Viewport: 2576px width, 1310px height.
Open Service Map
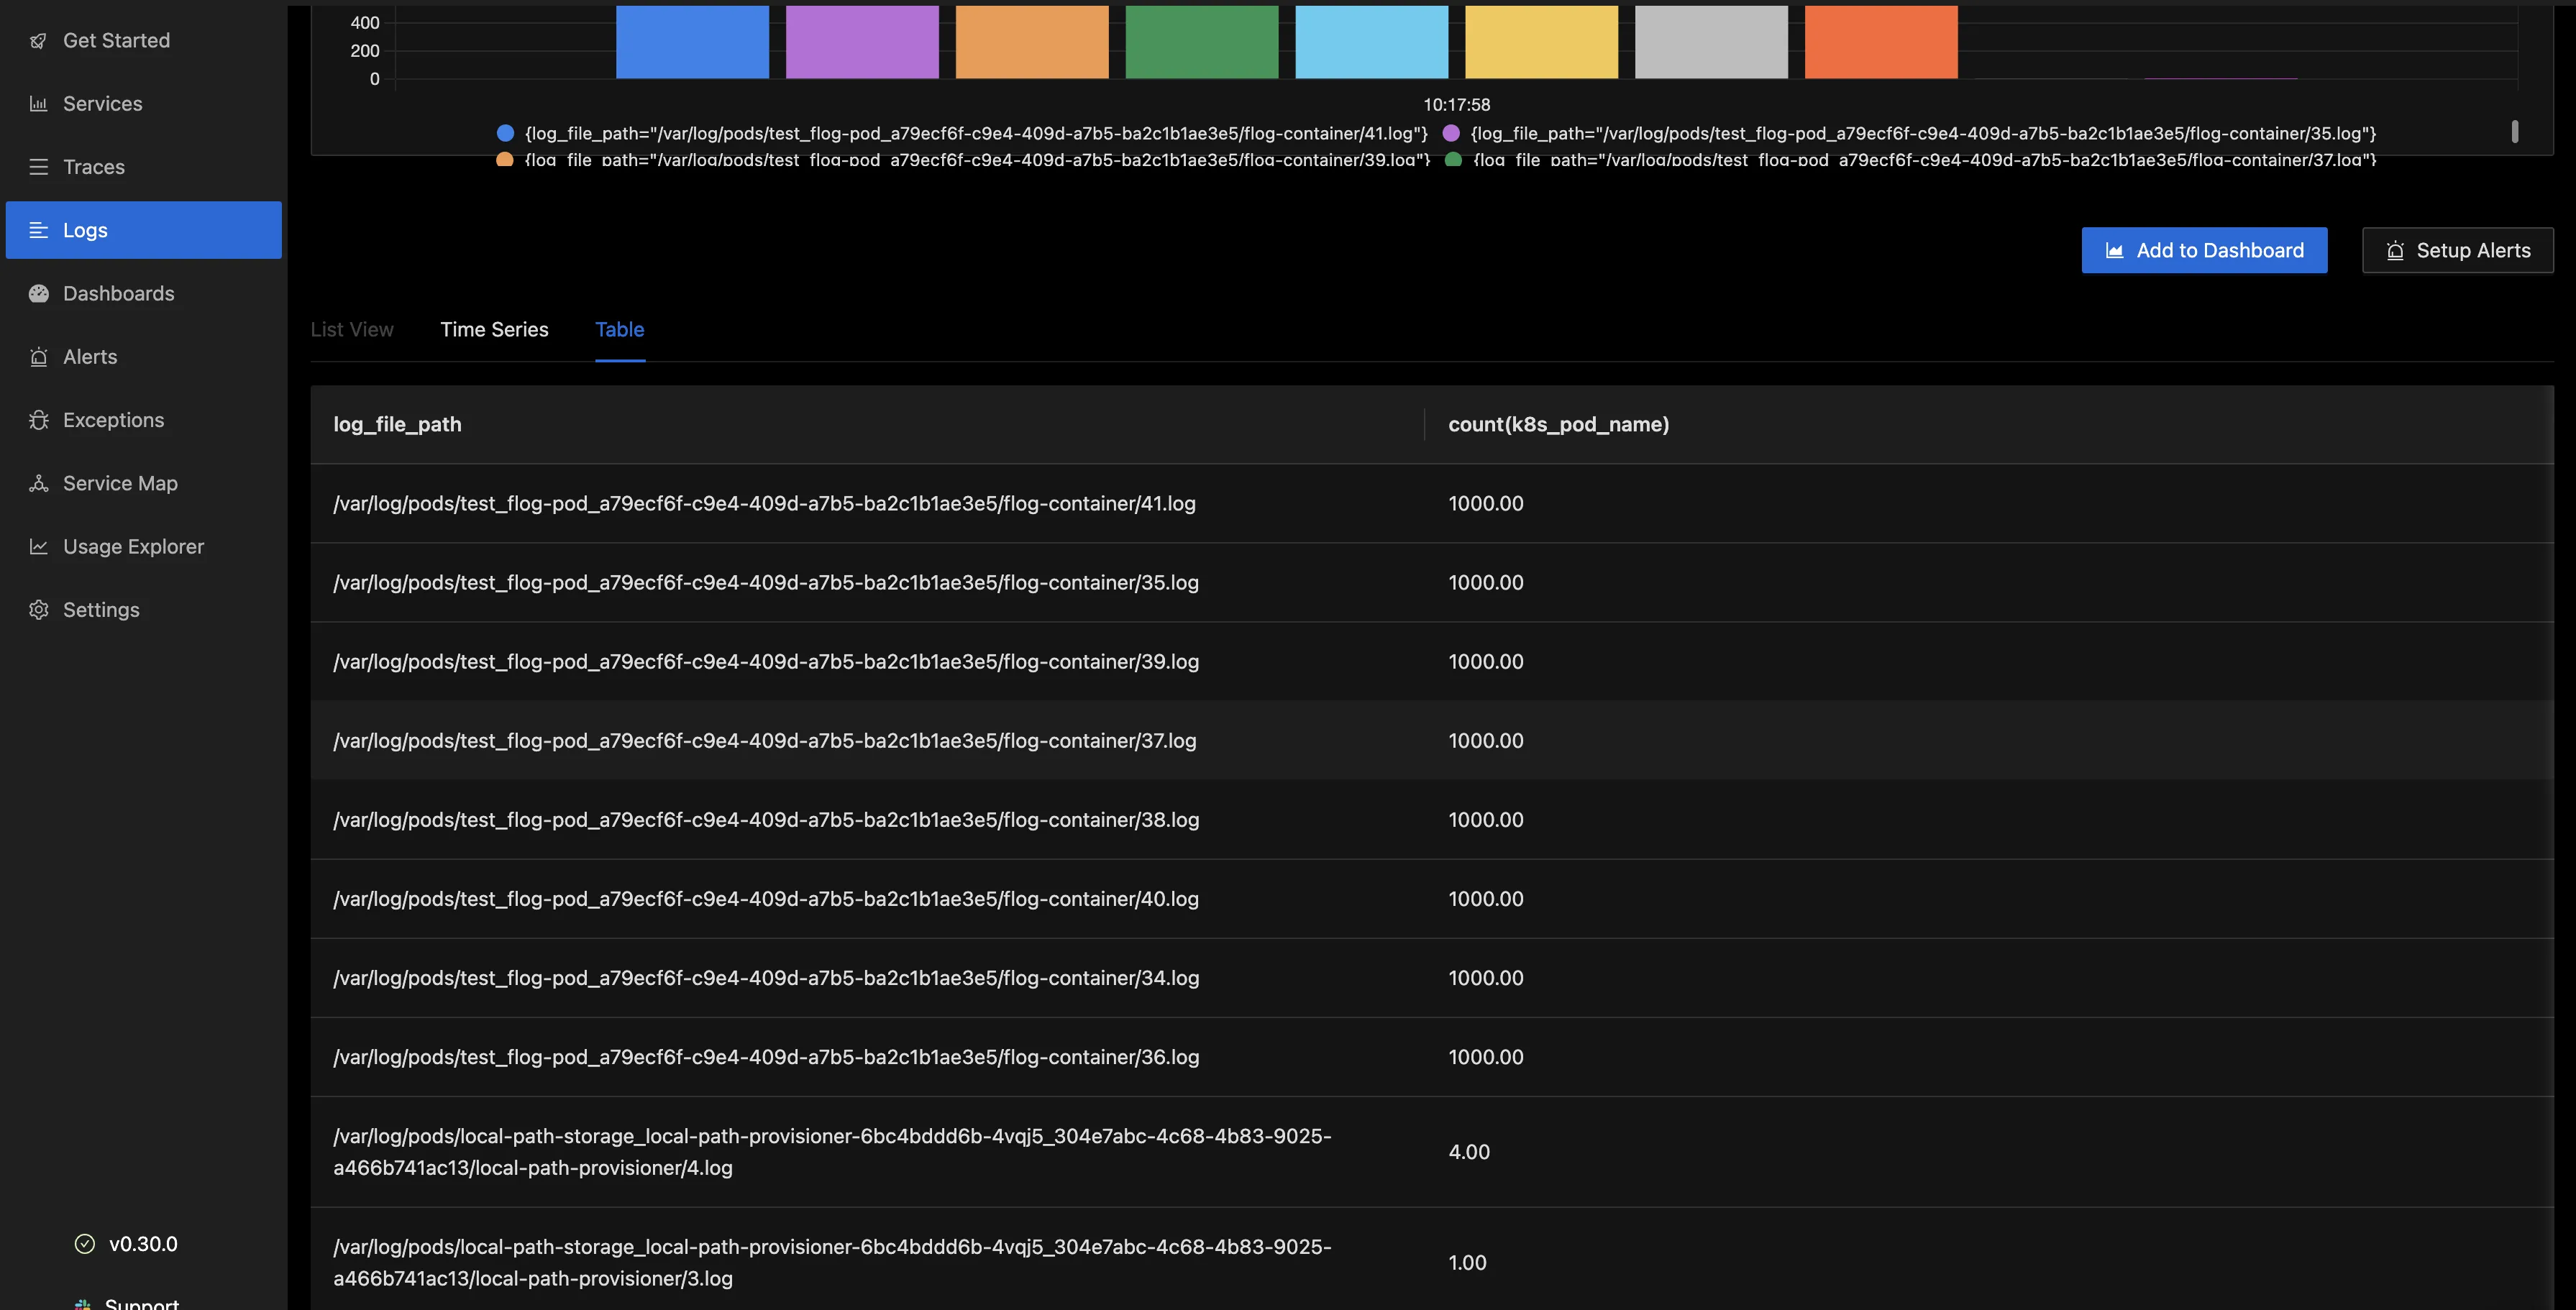pos(143,483)
